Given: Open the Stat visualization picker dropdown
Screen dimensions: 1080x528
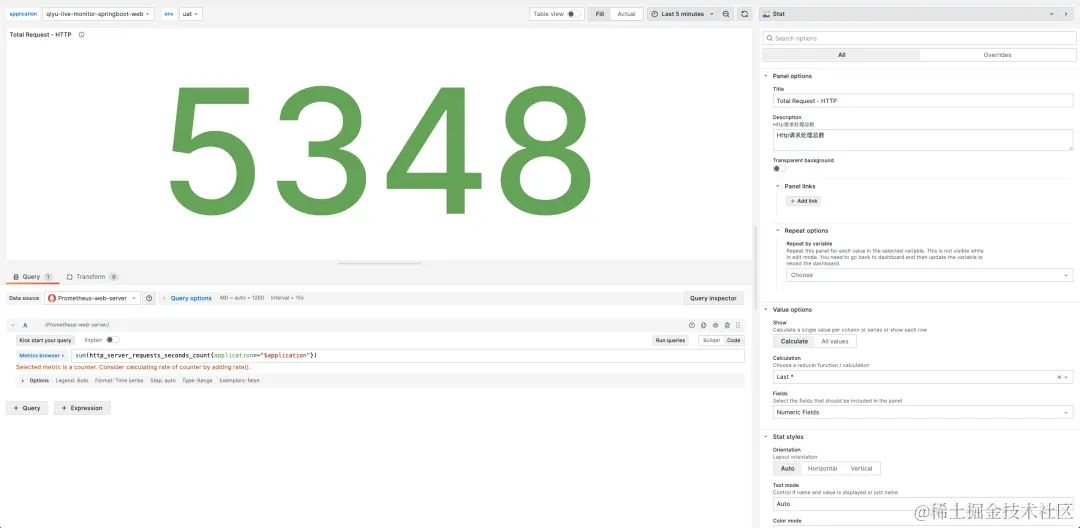Looking at the screenshot, I should pyautogui.click(x=909, y=14).
